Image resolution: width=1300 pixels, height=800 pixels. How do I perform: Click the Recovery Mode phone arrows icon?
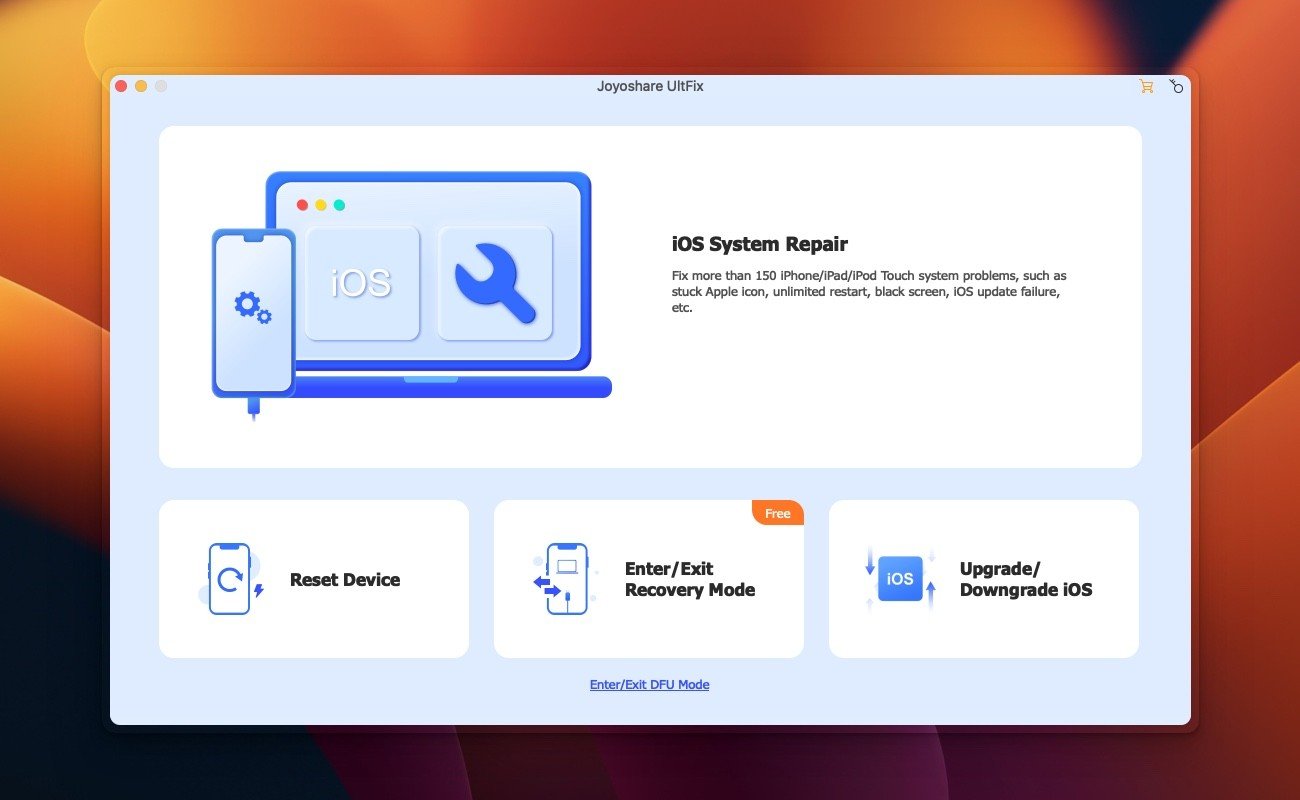(564, 579)
